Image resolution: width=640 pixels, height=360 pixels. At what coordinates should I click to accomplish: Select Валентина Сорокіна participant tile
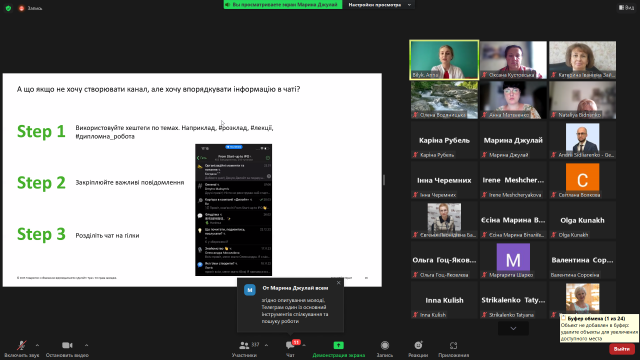[x=582, y=260]
